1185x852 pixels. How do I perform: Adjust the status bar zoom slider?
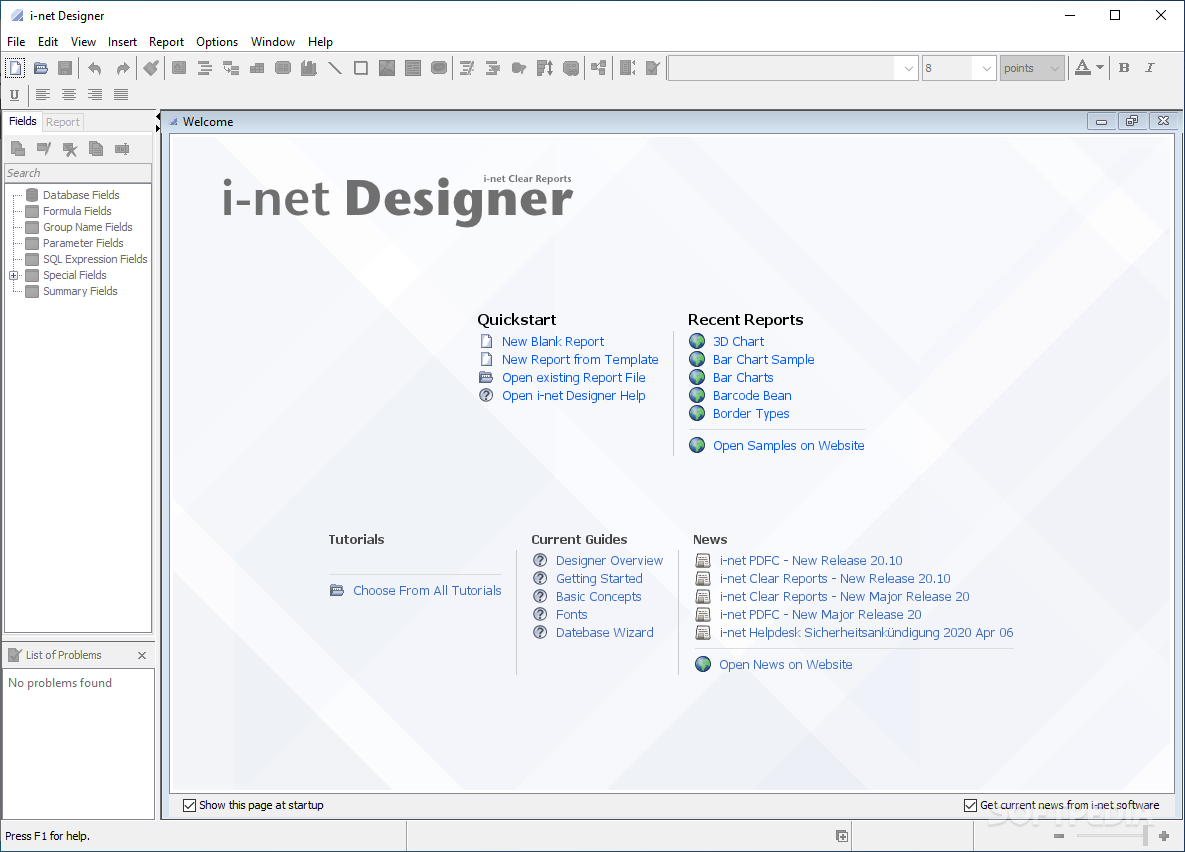(x=1146, y=836)
